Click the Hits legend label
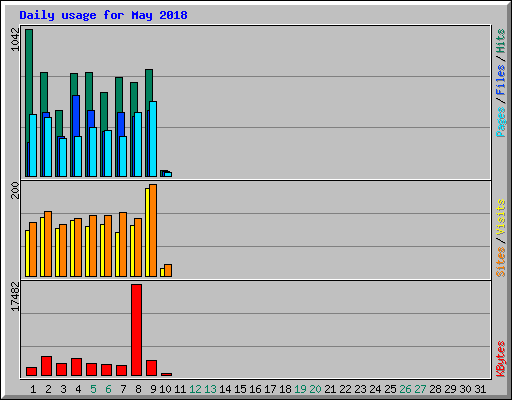This screenshot has width=512, height=400. 501,41
